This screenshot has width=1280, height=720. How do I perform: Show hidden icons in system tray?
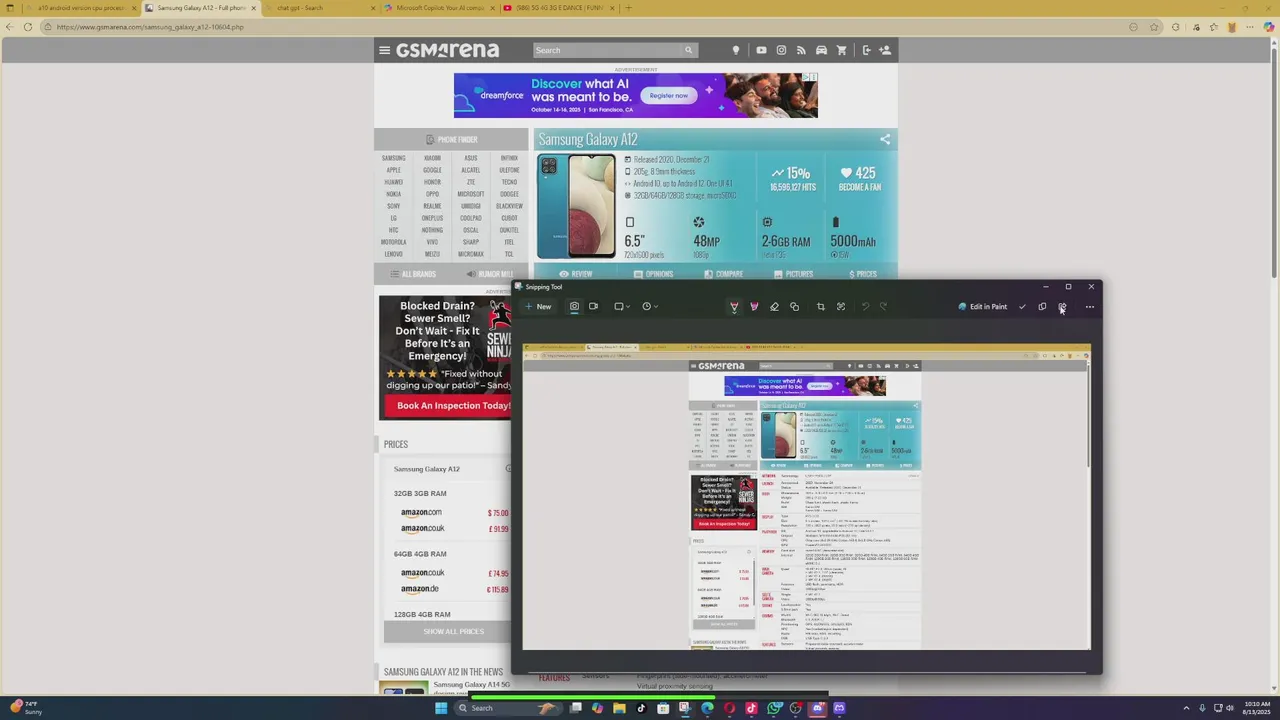1186,708
